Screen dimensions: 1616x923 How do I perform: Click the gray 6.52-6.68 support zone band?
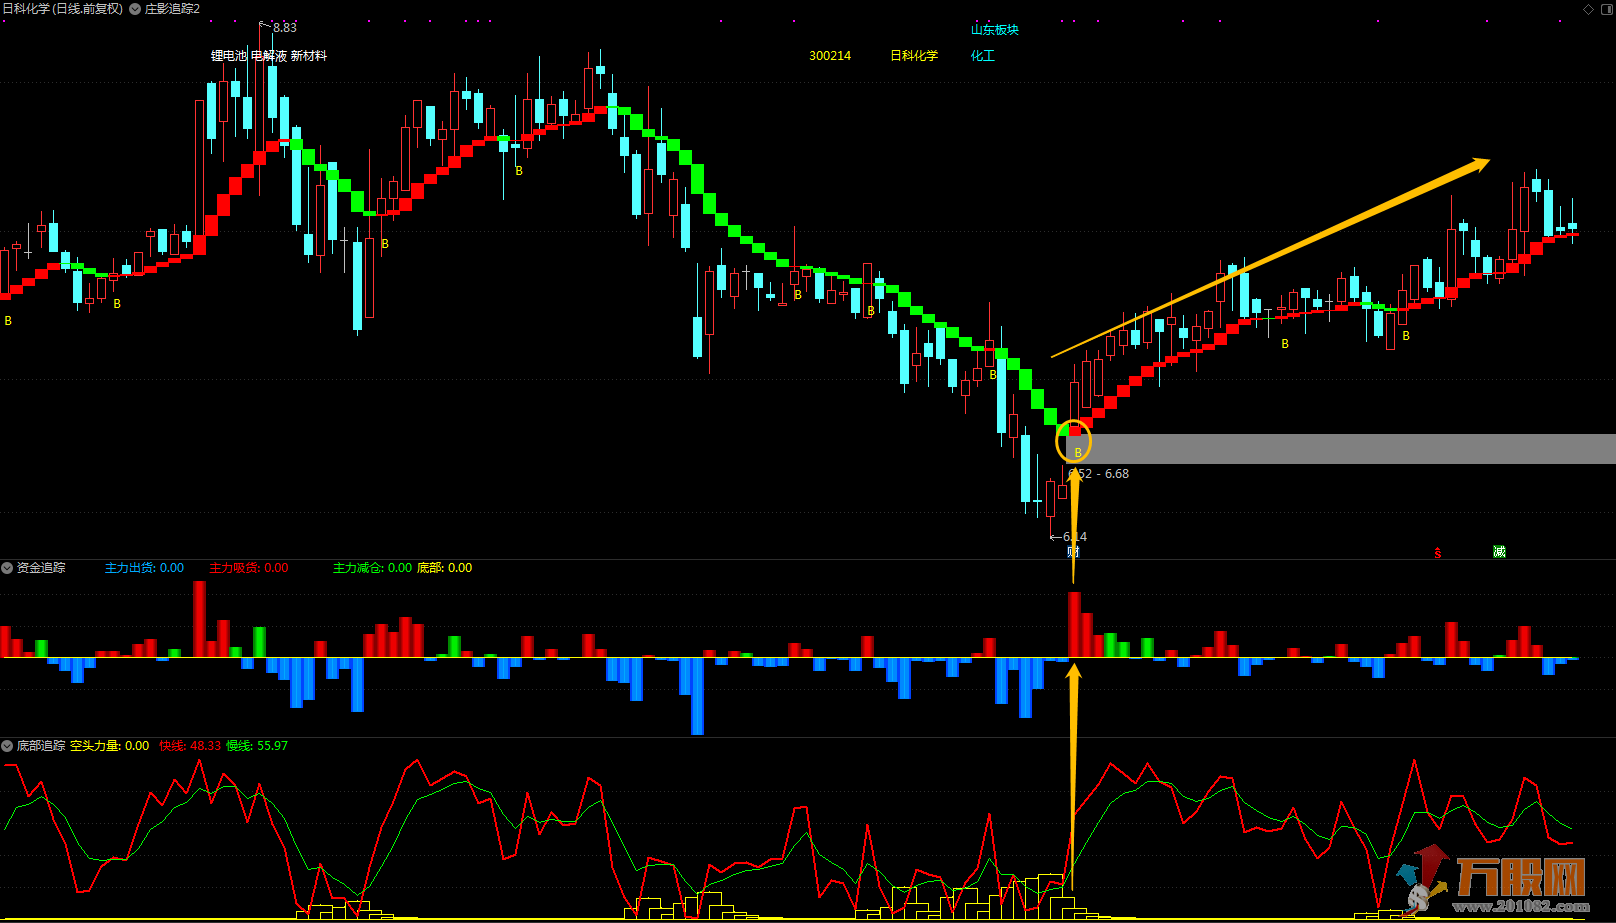[1341, 448]
